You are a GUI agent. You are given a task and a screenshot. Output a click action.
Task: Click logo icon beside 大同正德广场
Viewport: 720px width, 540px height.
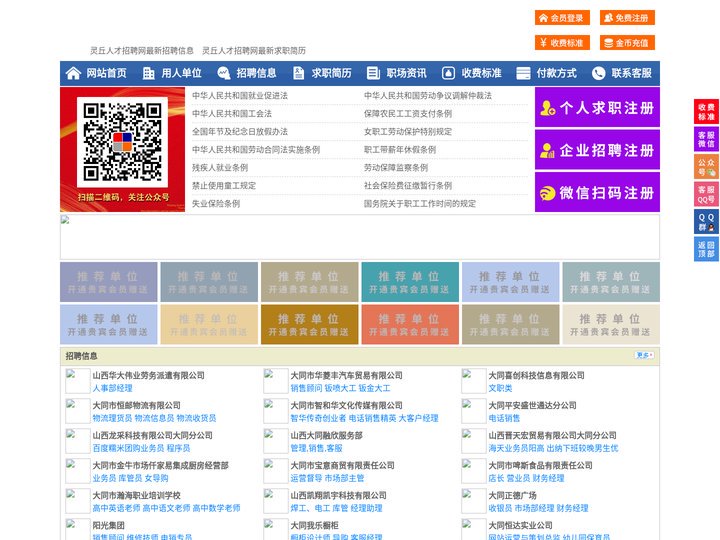(473, 501)
